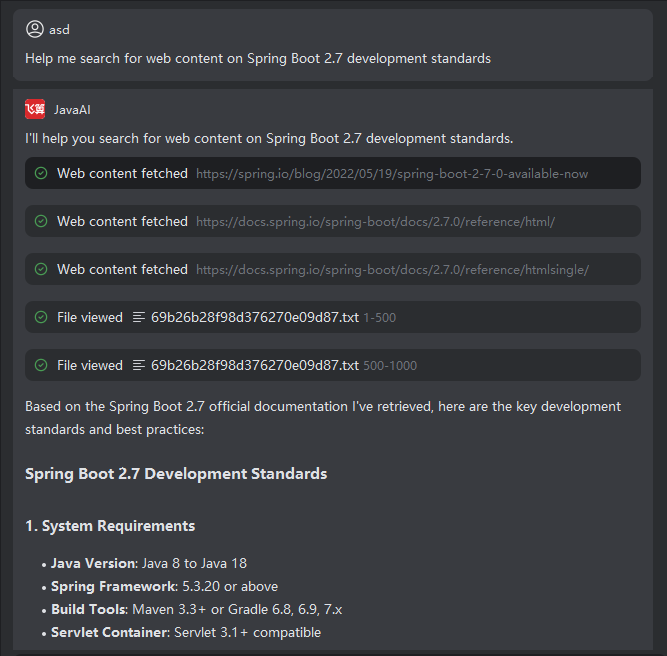Select the user's Spring Boot 2.7 search message

[x=258, y=58]
